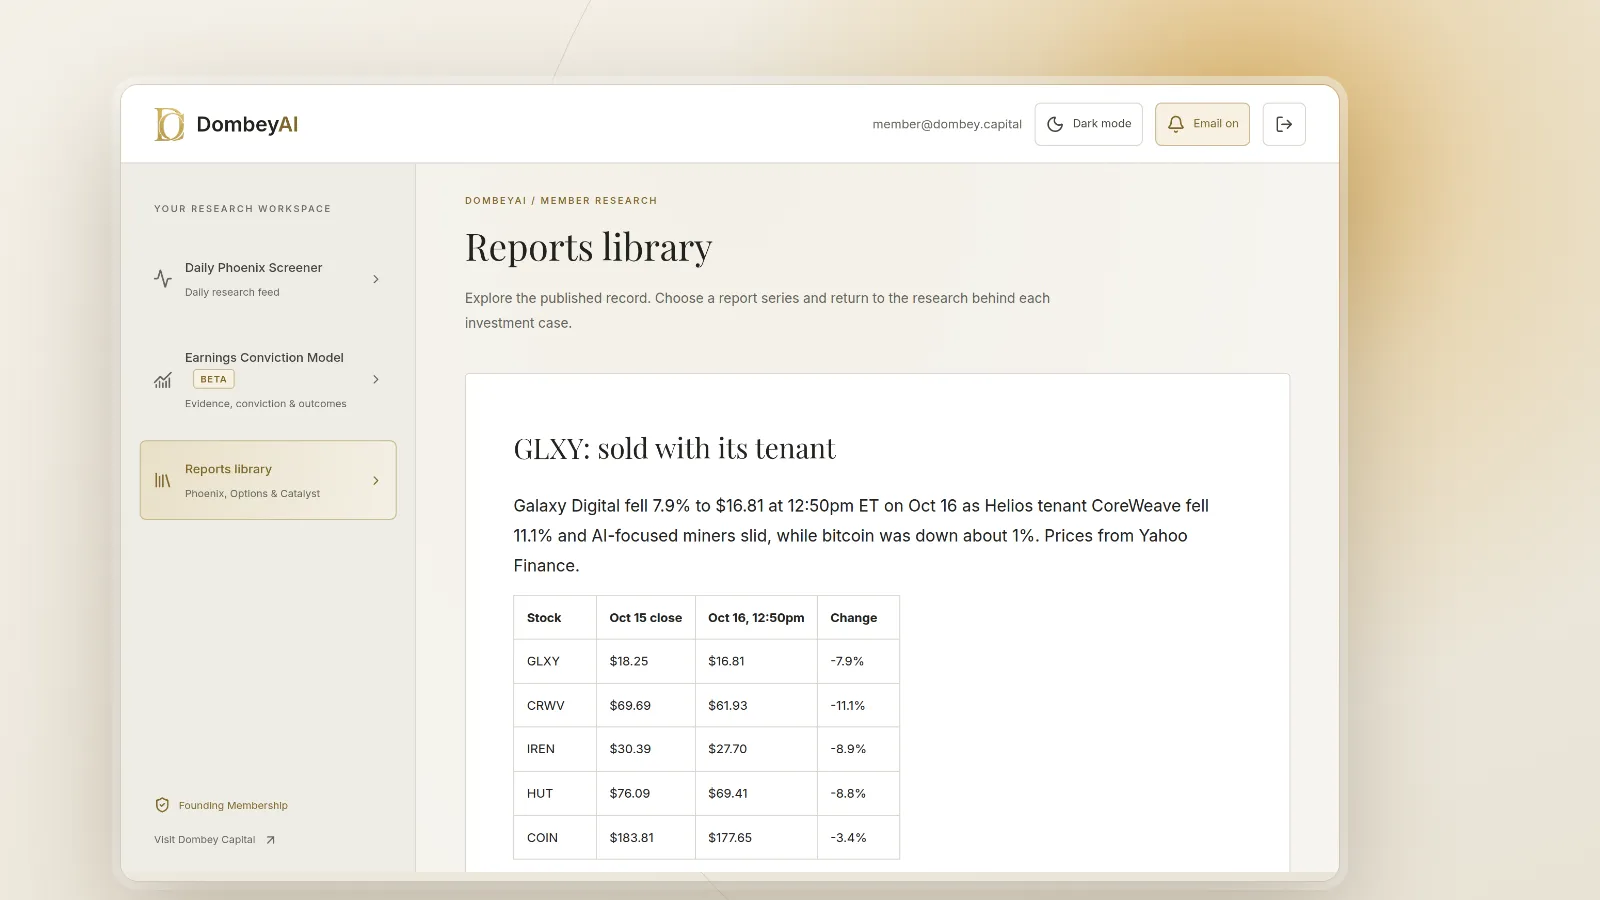Click the 'Reports library' page title
Screen dimensions: 1600x900
tap(588, 247)
